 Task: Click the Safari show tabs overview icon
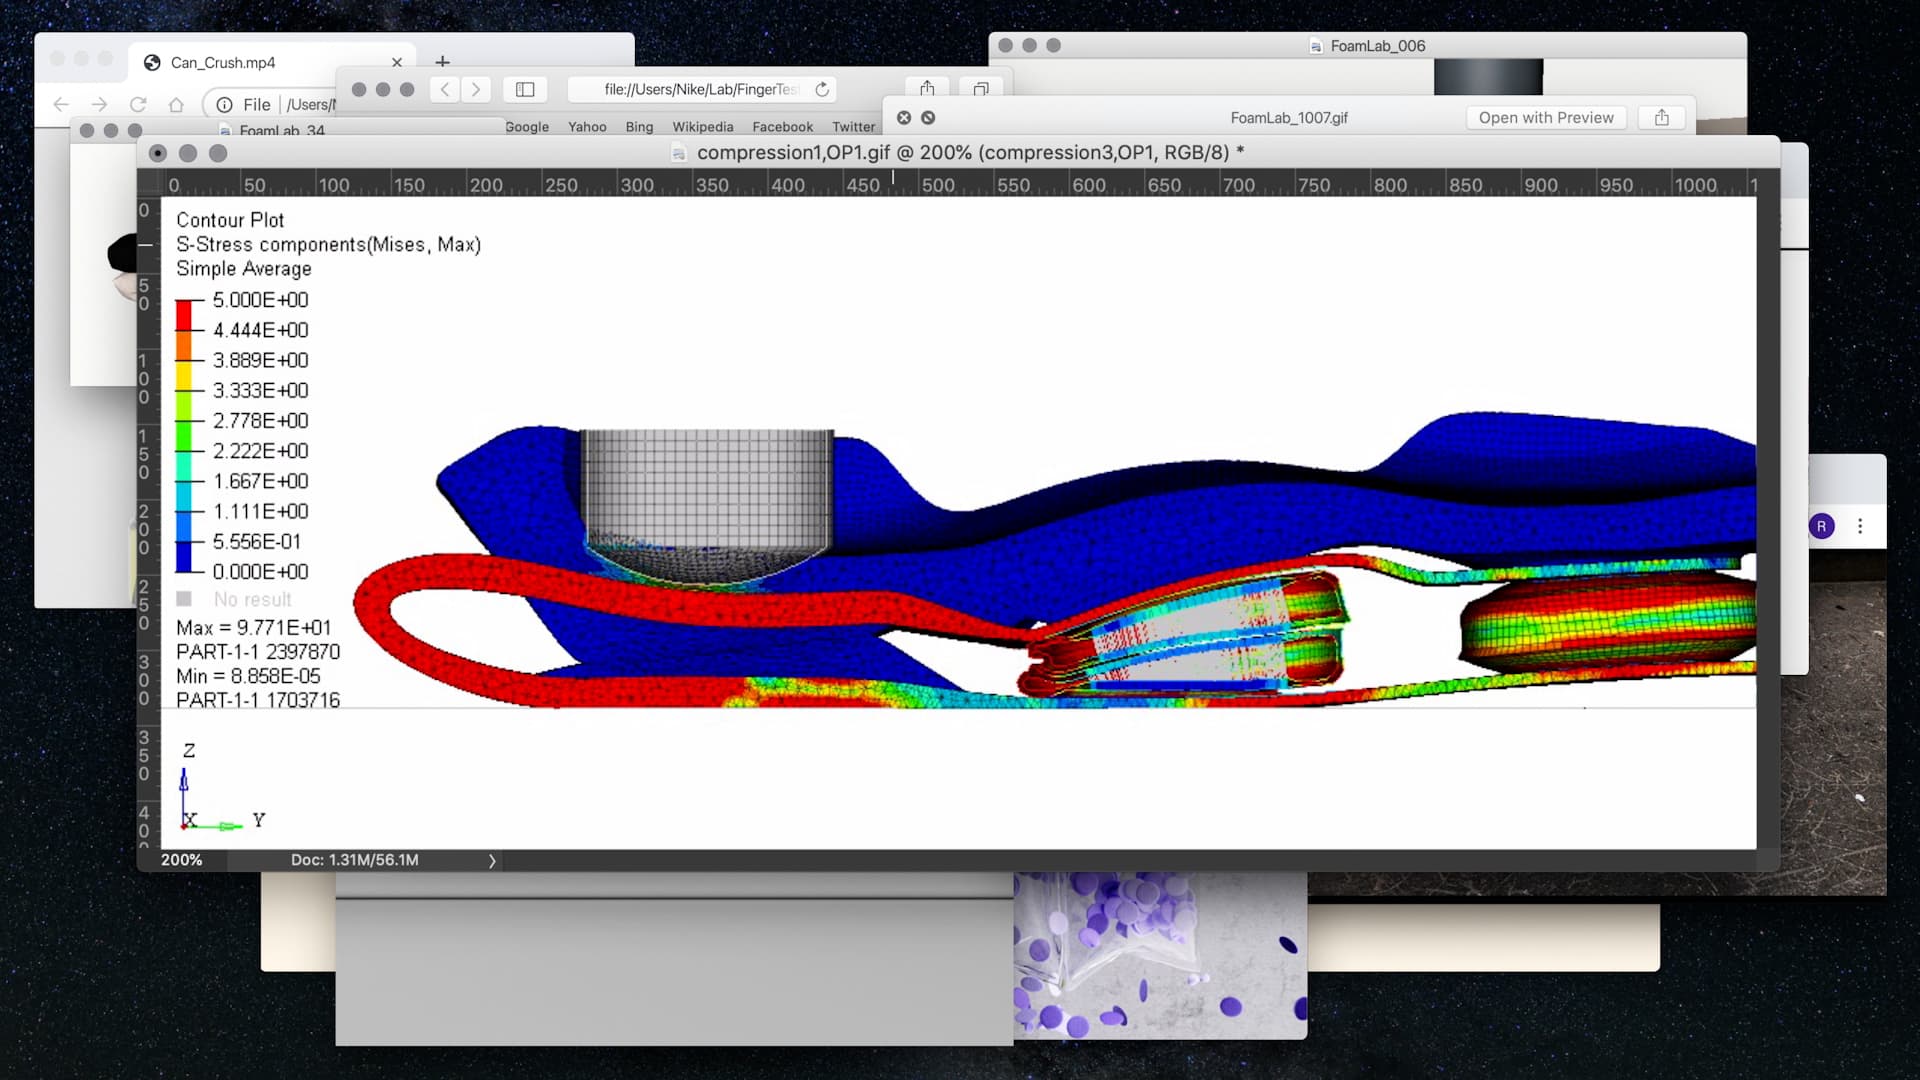[x=981, y=89]
